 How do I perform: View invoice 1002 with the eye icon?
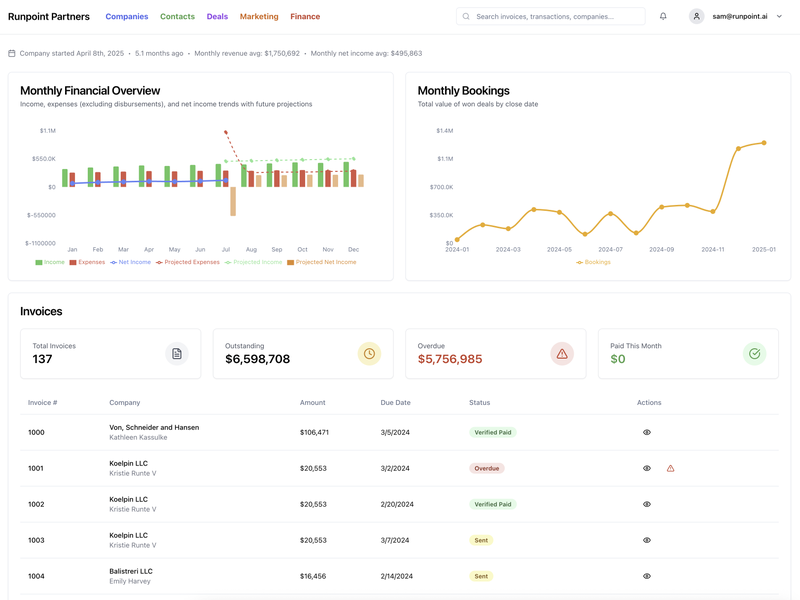(x=646, y=504)
